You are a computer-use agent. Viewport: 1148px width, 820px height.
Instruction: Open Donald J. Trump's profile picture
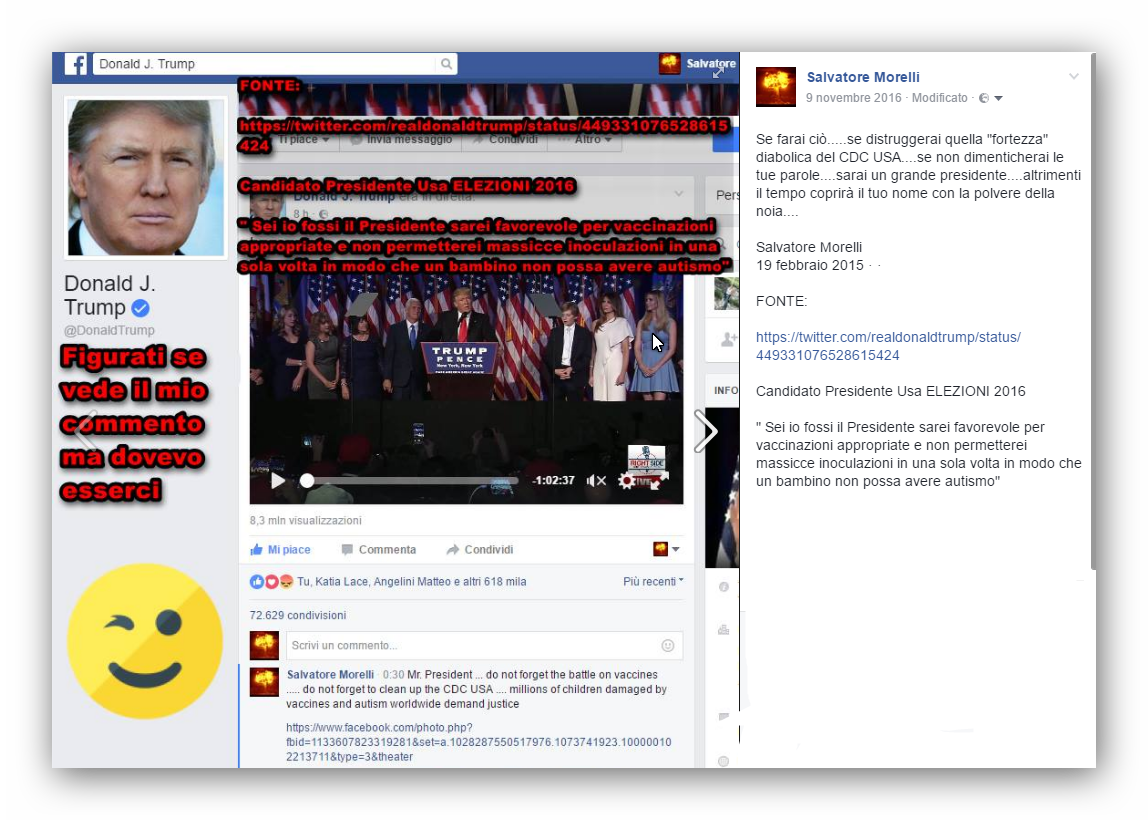(146, 177)
